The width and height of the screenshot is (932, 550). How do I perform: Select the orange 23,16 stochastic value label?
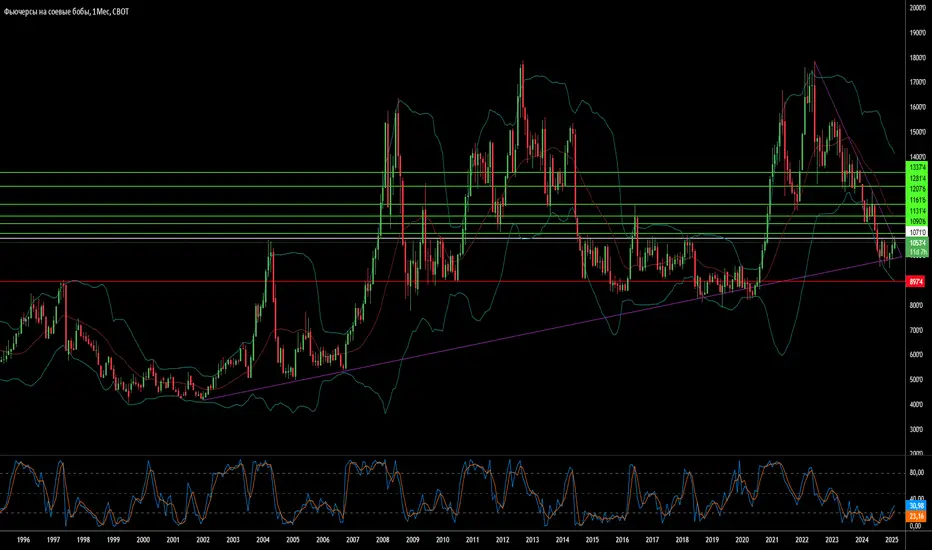tap(916, 517)
